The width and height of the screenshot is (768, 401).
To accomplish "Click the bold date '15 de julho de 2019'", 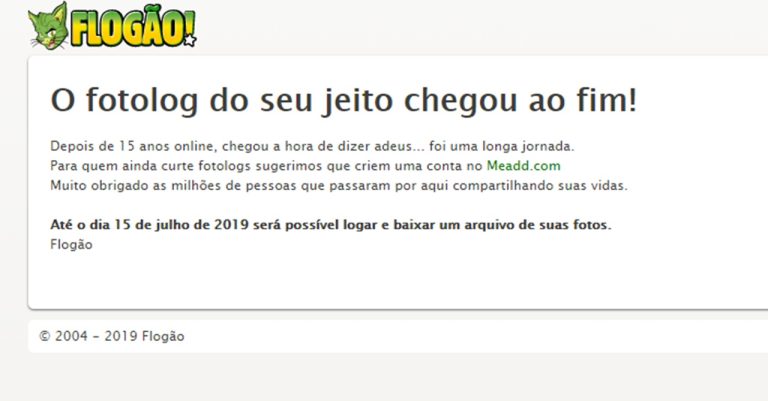I will [x=182, y=225].
